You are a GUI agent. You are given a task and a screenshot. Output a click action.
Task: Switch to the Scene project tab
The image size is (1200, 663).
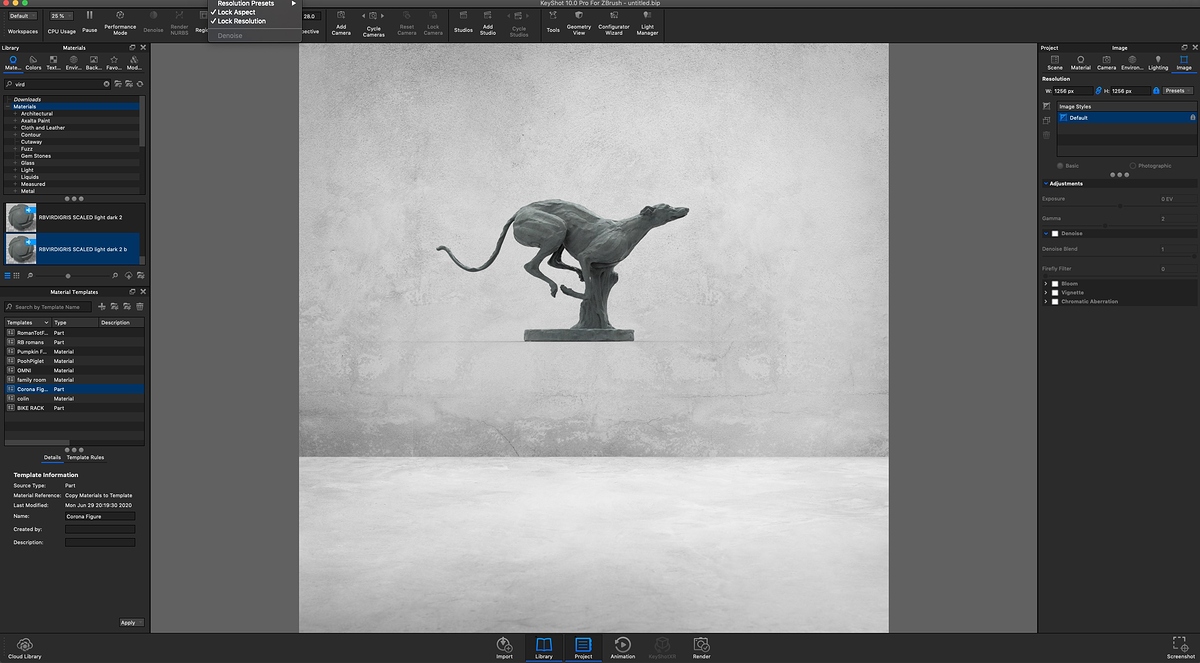click(1055, 63)
